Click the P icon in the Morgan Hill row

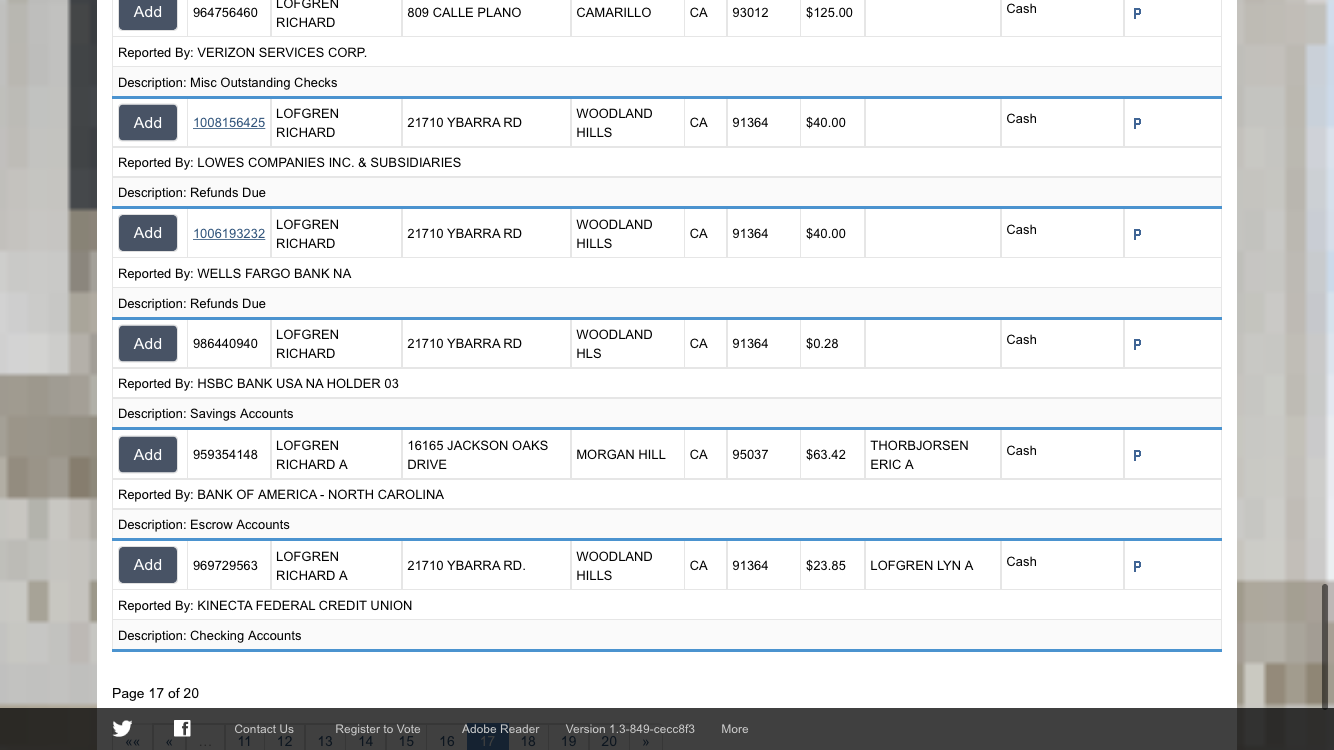(1137, 456)
